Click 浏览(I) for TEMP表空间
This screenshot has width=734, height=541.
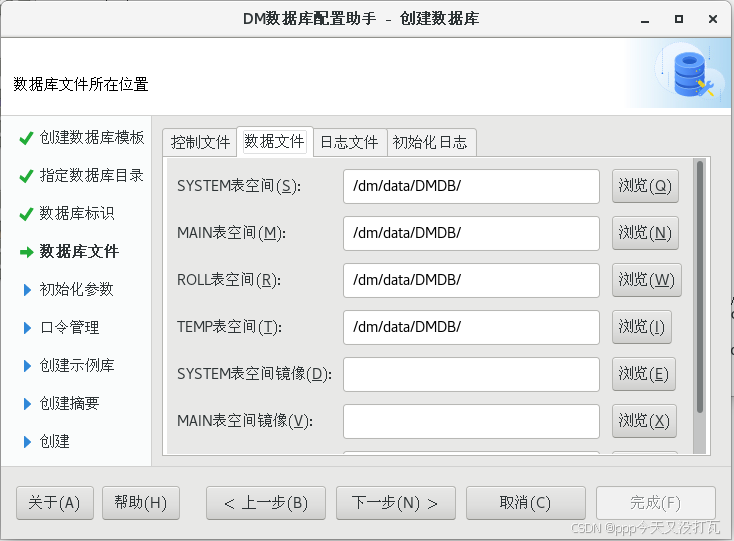[642, 327]
